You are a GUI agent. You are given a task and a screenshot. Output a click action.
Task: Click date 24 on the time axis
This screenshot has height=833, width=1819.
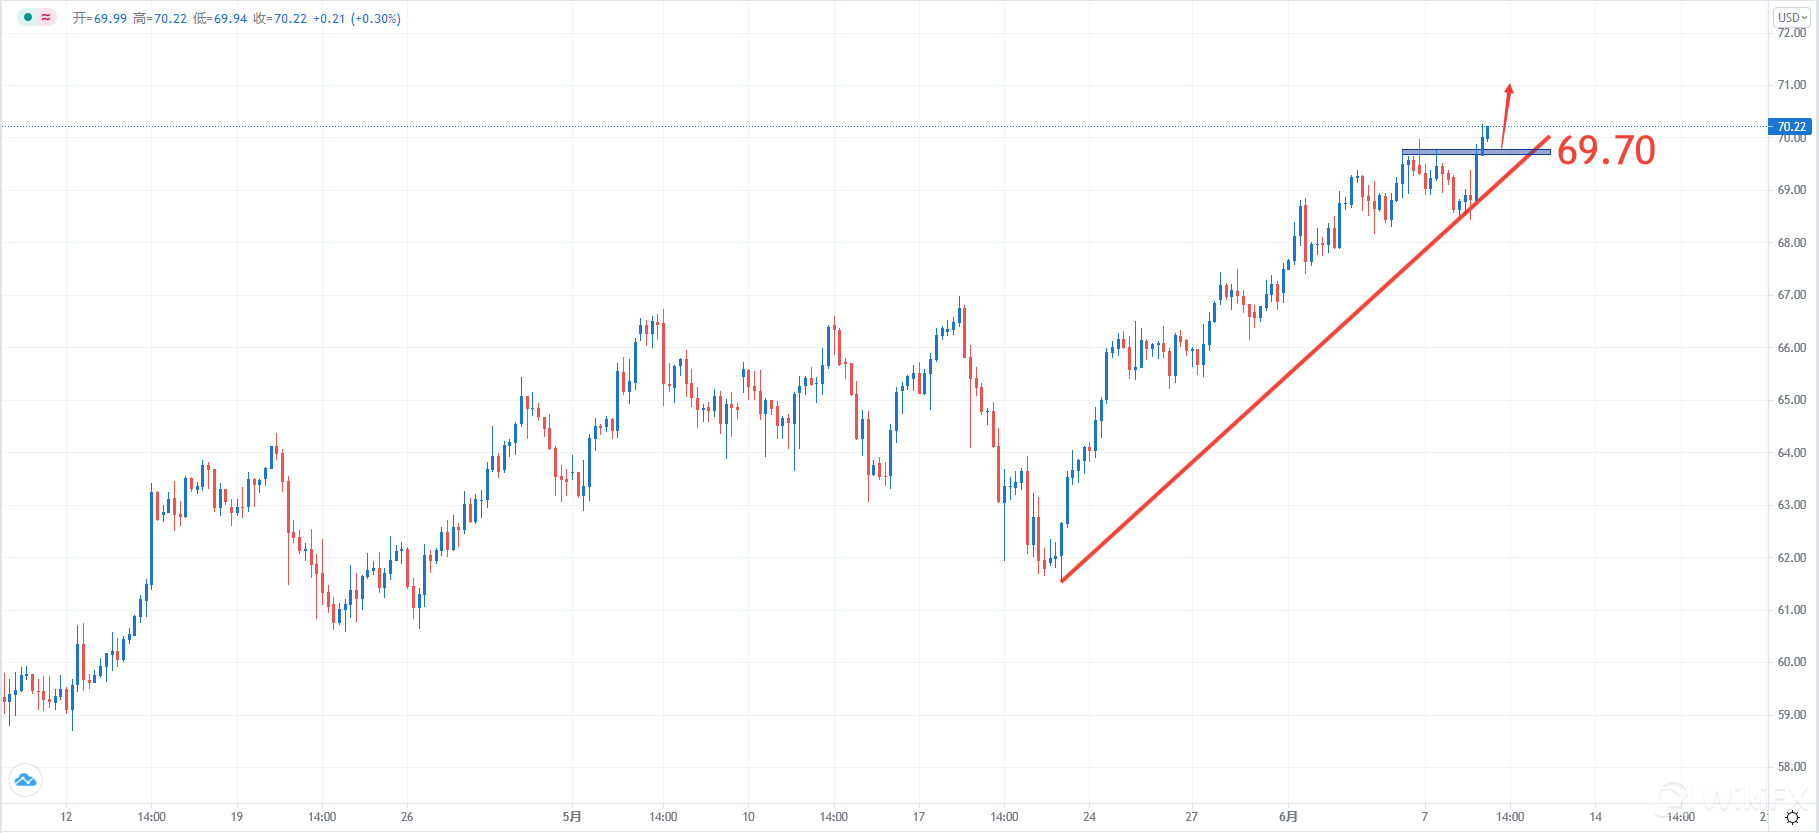pos(1089,817)
